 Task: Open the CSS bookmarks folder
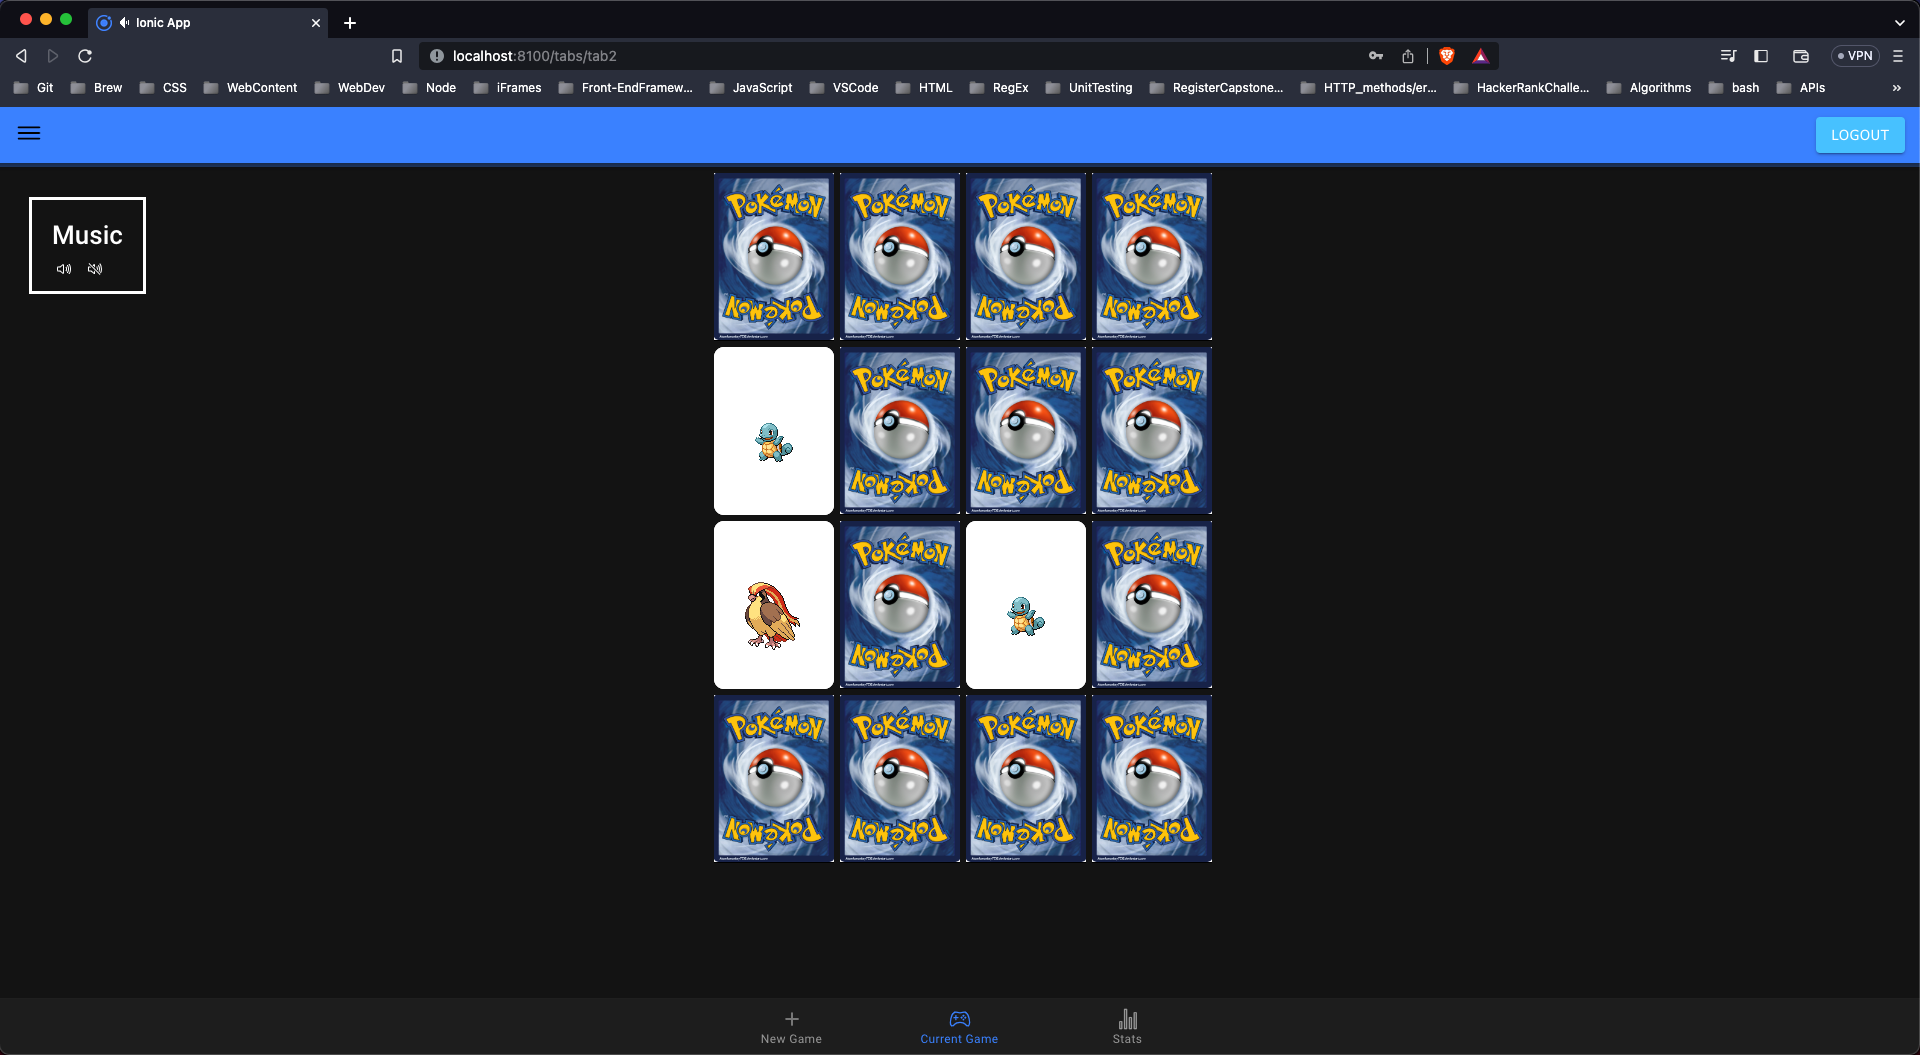pos(163,88)
